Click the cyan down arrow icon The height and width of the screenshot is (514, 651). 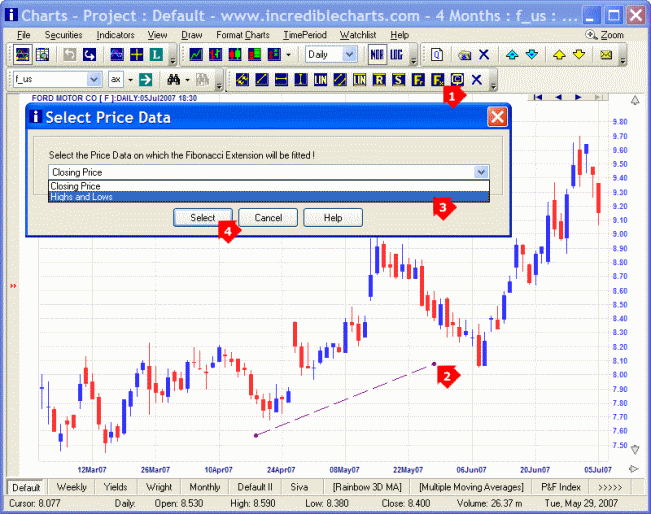[x=531, y=54]
